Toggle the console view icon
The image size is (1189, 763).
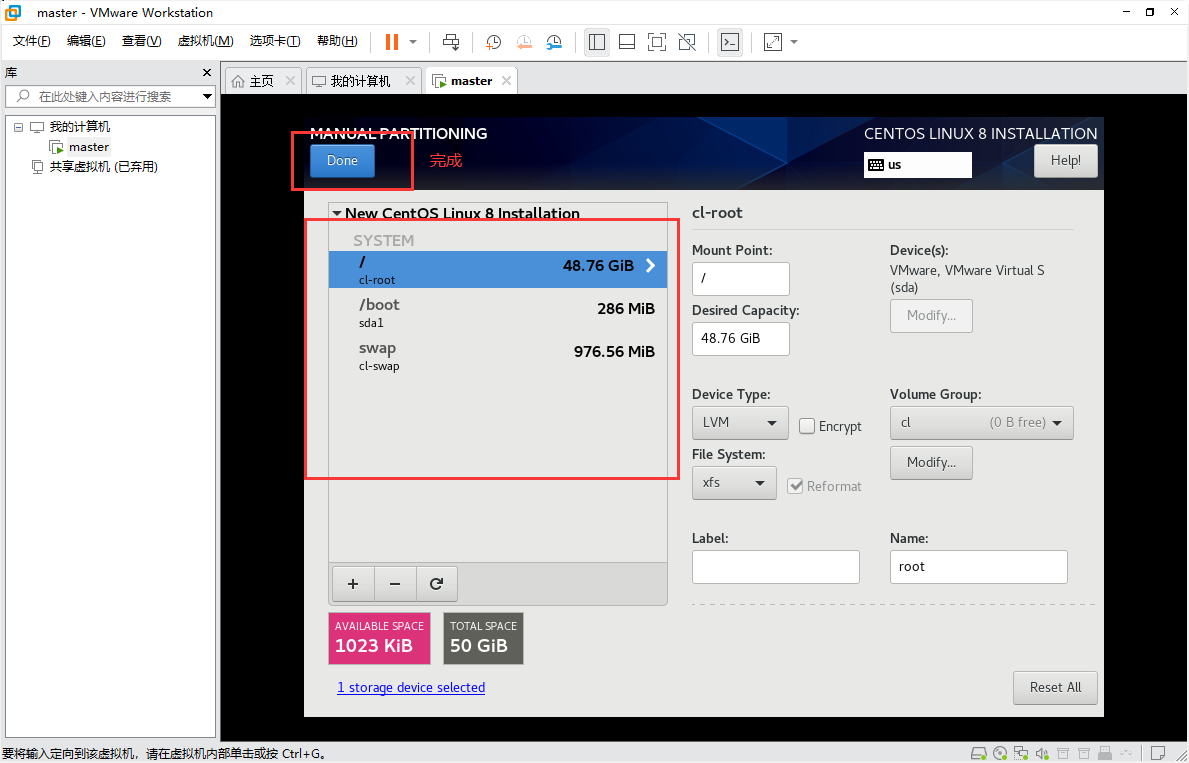click(729, 42)
